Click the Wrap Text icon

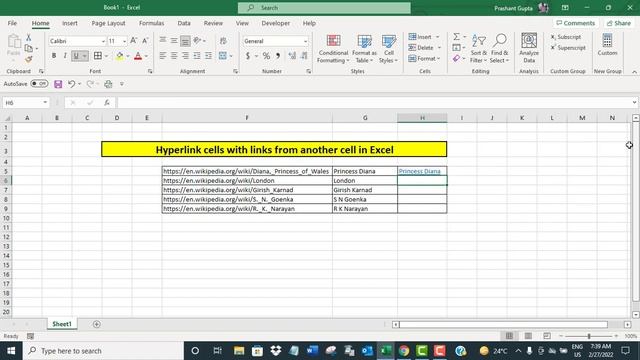point(223,41)
